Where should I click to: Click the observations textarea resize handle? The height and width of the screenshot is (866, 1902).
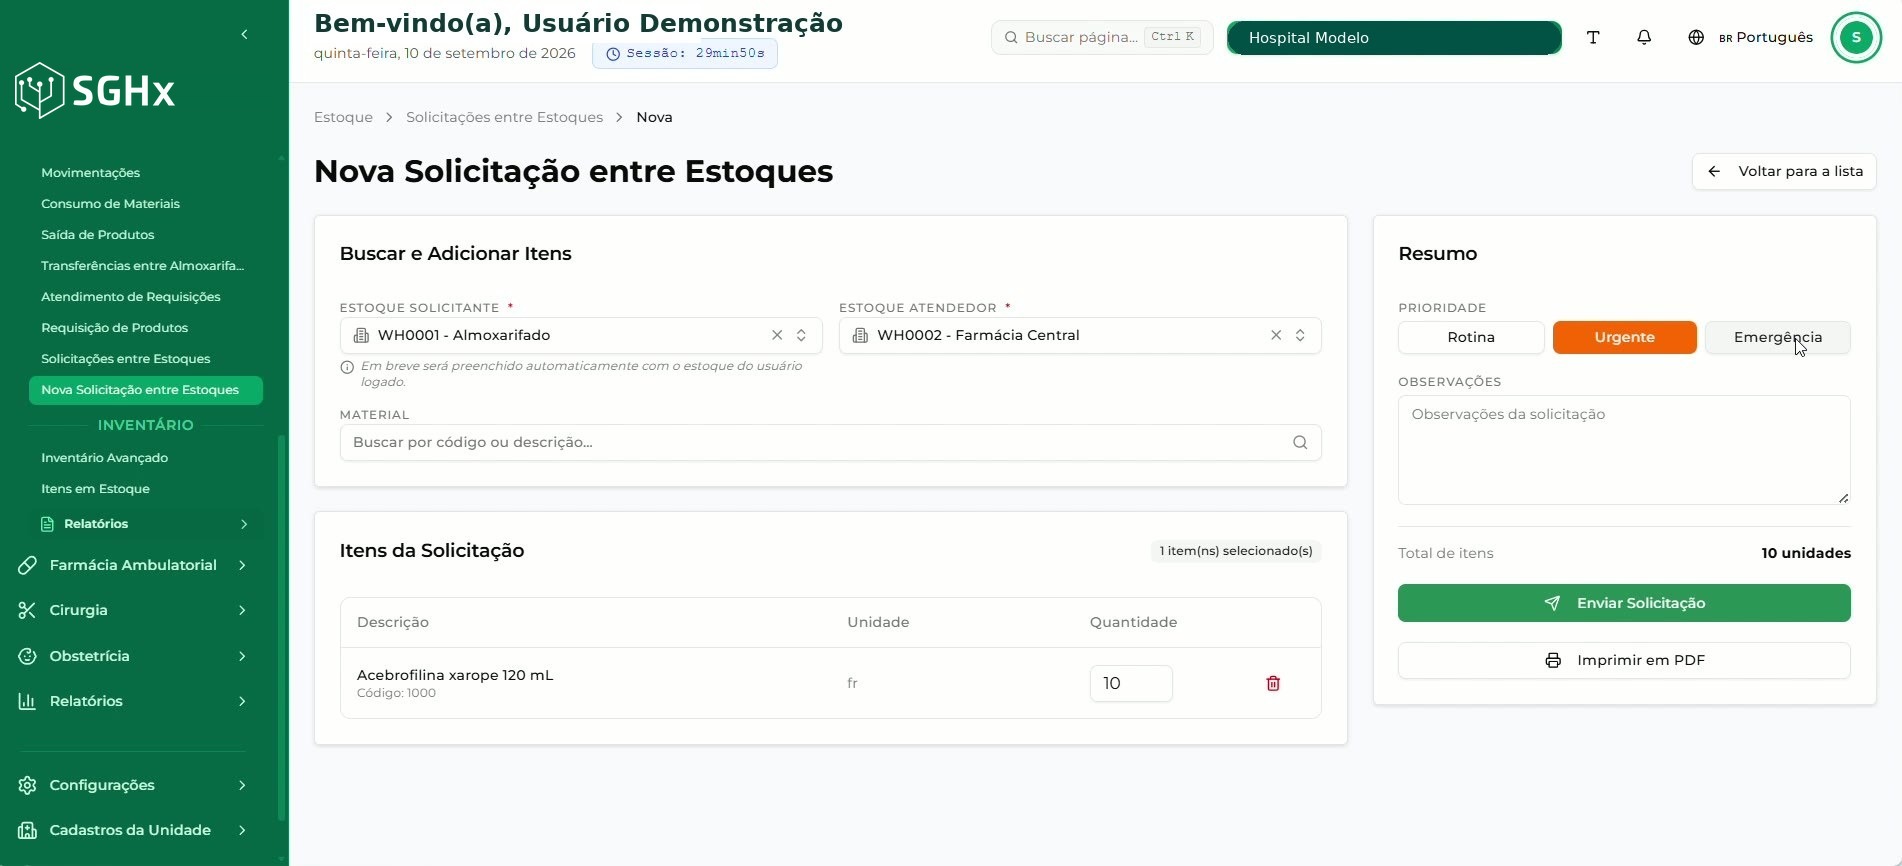coord(1843,497)
